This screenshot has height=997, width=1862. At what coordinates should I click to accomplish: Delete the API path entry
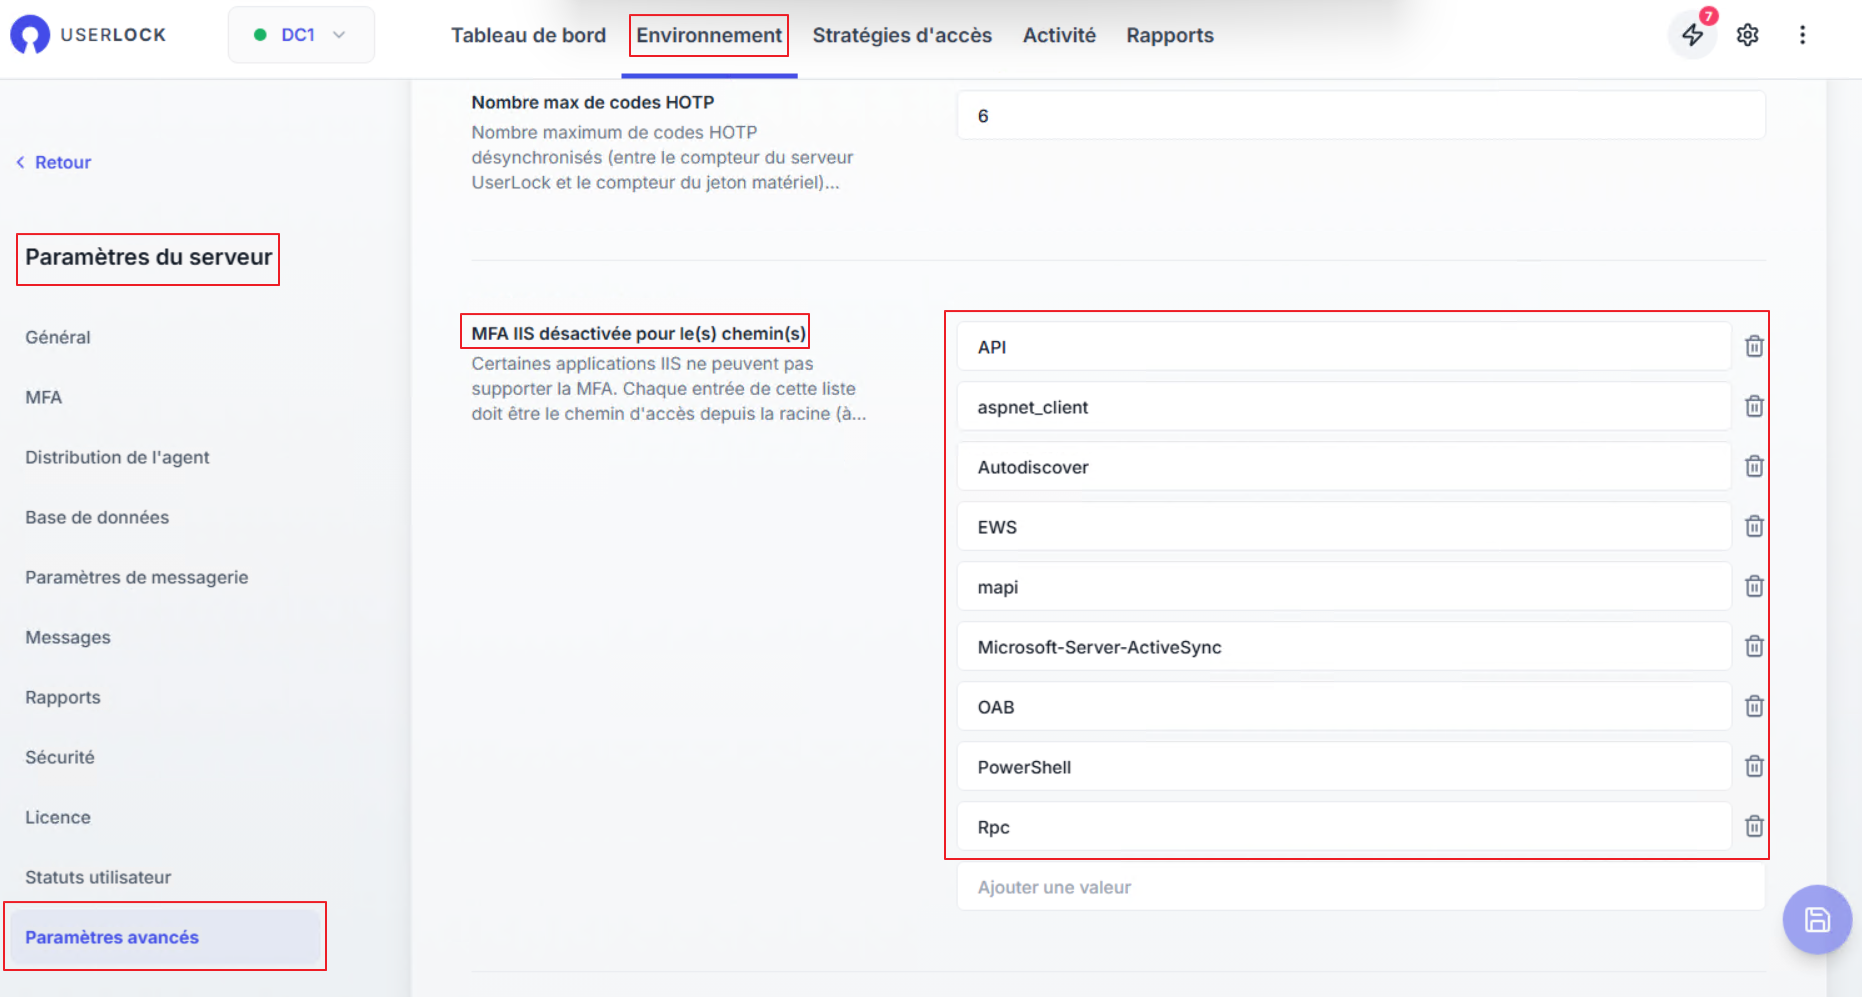click(x=1754, y=347)
